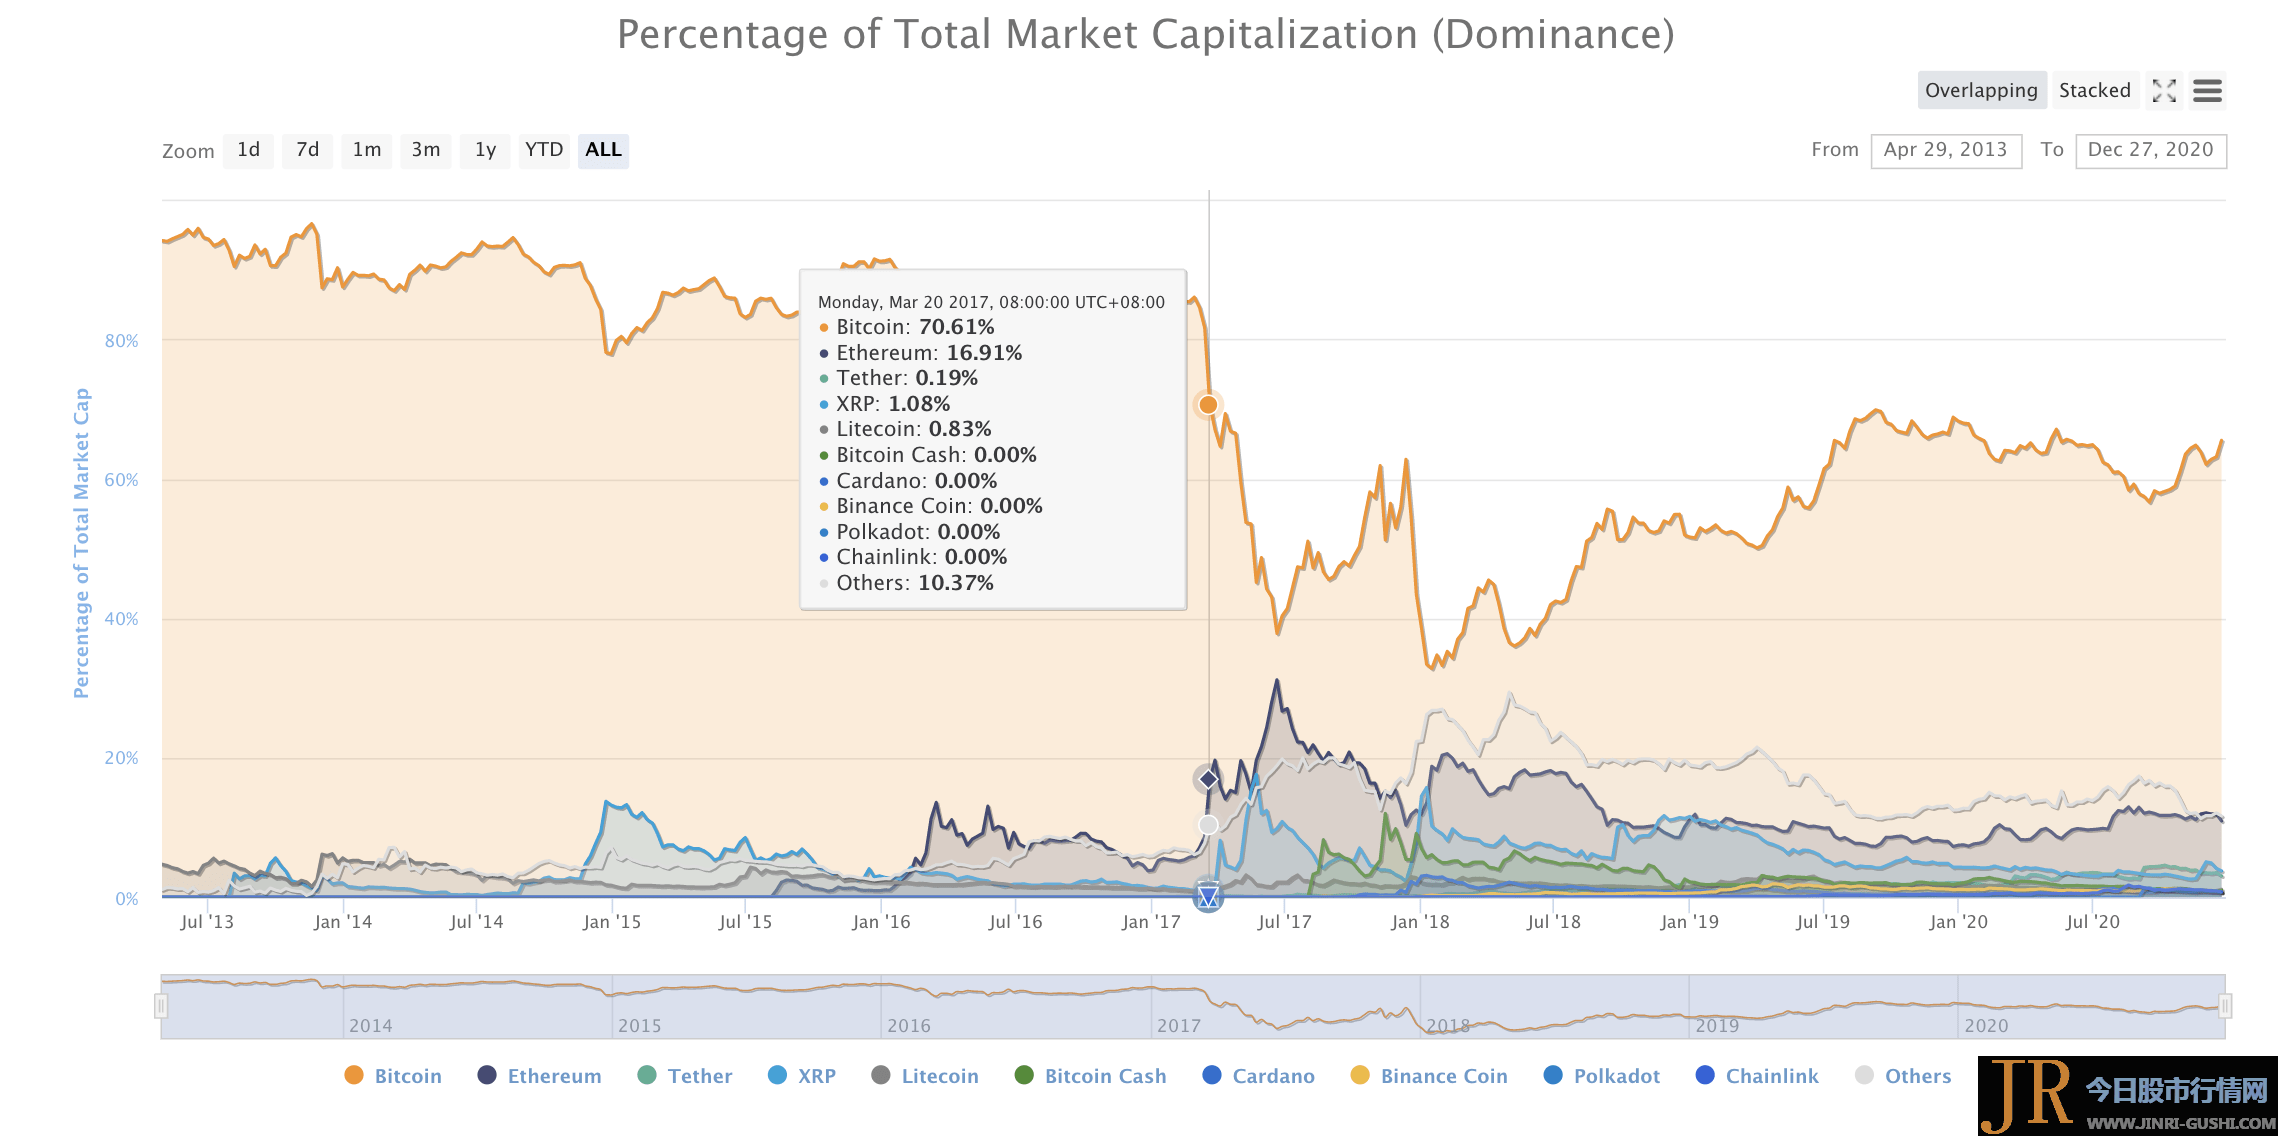The width and height of the screenshot is (2278, 1136).
Task: Click the Jan '18 x-axis label
Action: point(1419,922)
